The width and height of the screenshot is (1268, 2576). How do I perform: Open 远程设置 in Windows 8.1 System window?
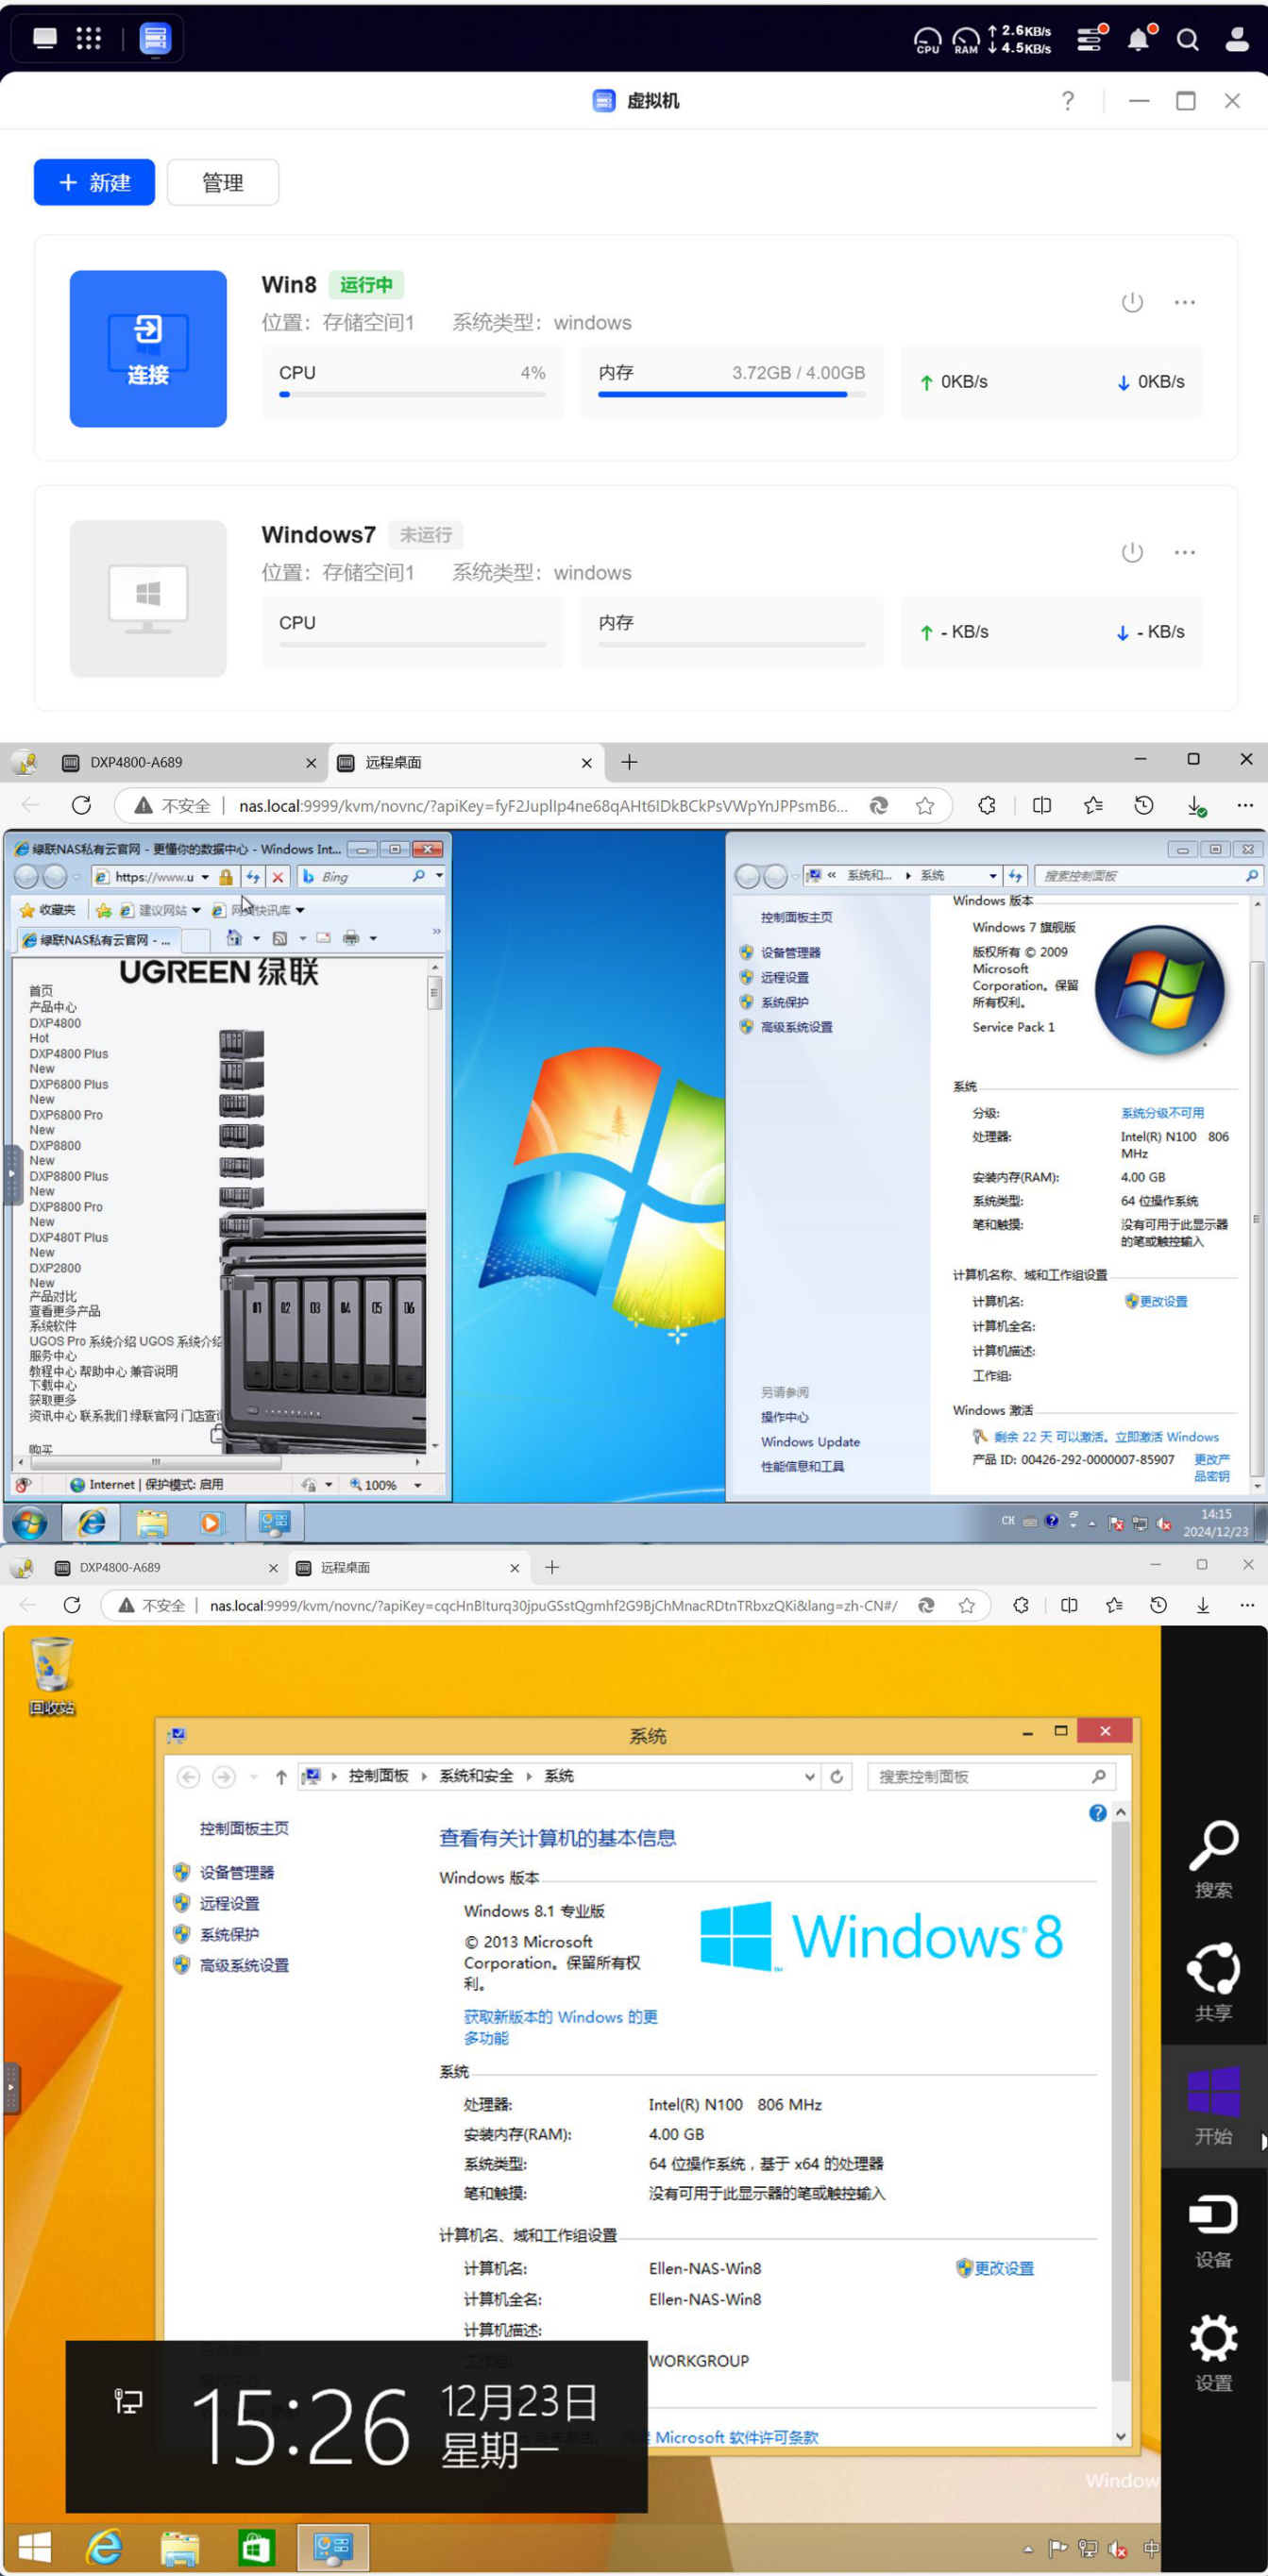tap(229, 1904)
